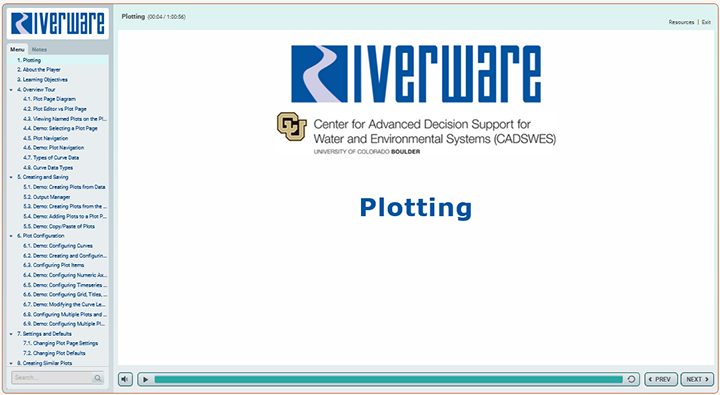720x395 pixels.
Task: Click the play button in the player bar
Action: point(146,379)
